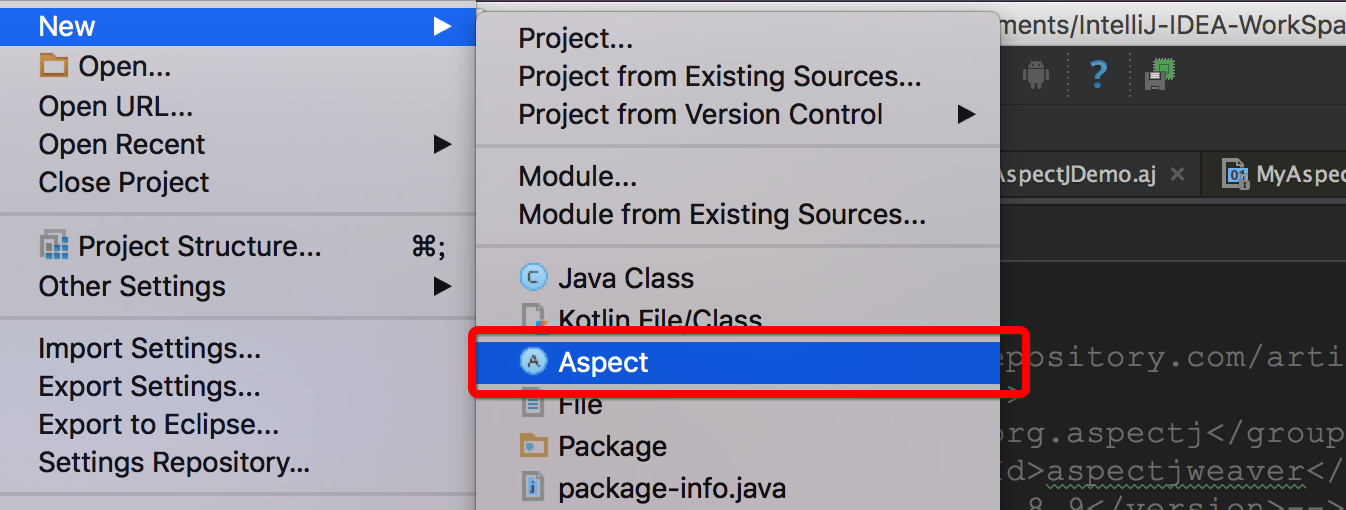Select Export to Eclipse menu item
The height and width of the screenshot is (510, 1346).
pyautogui.click(x=159, y=424)
